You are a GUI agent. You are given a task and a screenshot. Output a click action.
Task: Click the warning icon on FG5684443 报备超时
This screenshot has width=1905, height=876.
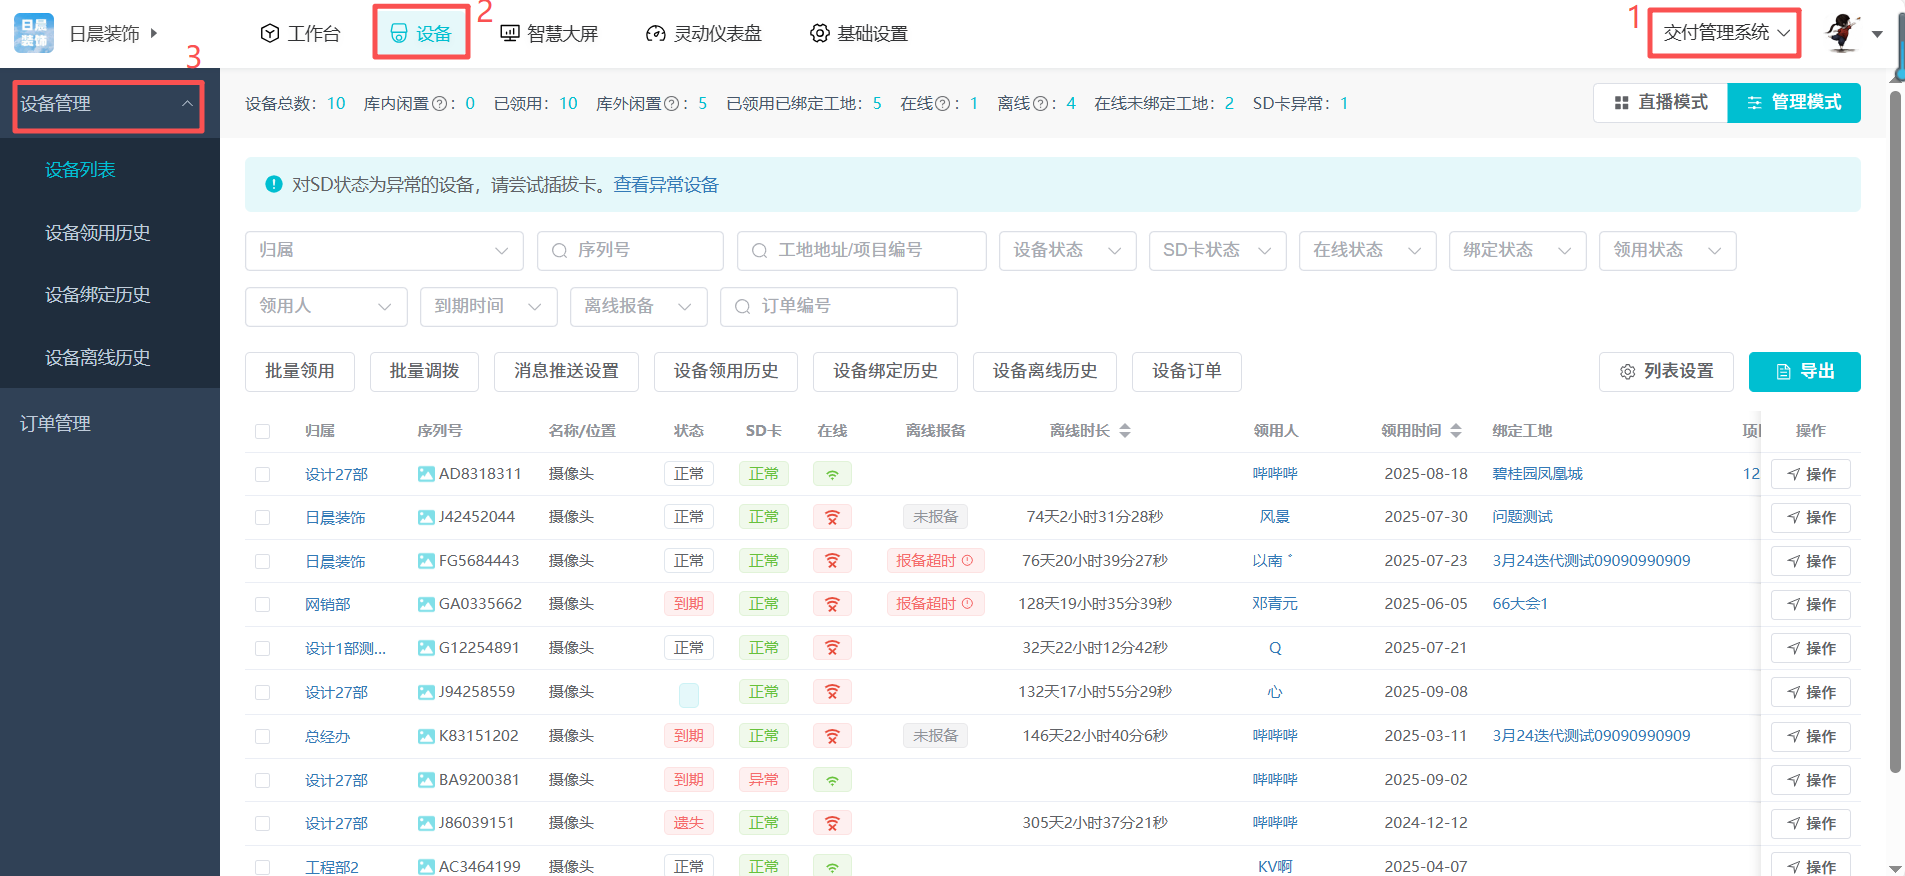tap(967, 561)
